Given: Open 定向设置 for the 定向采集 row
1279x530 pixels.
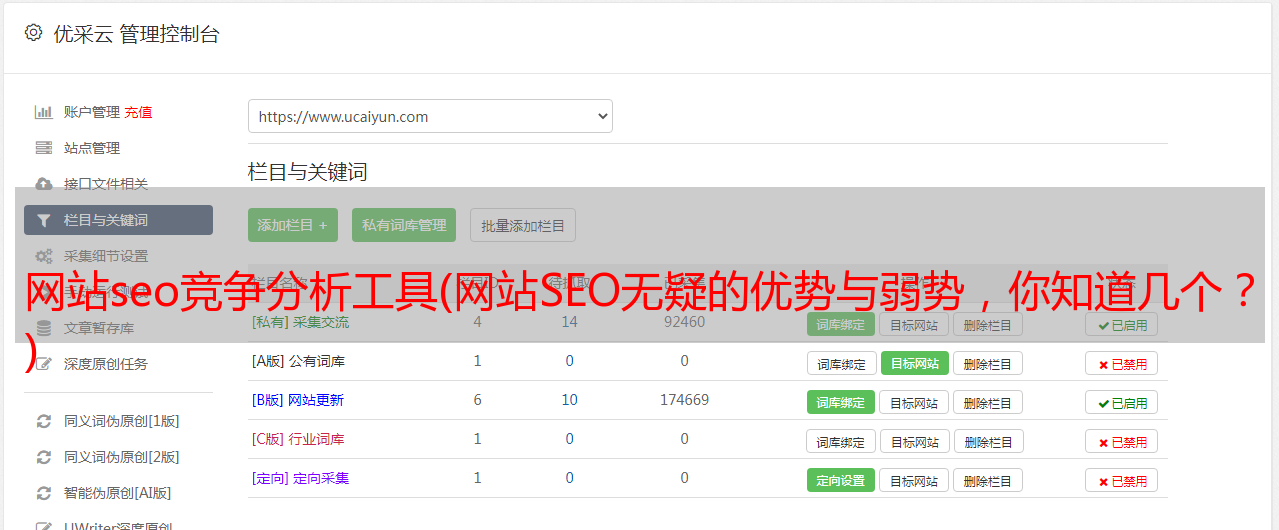Looking at the screenshot, I should (x=841, y=480).
